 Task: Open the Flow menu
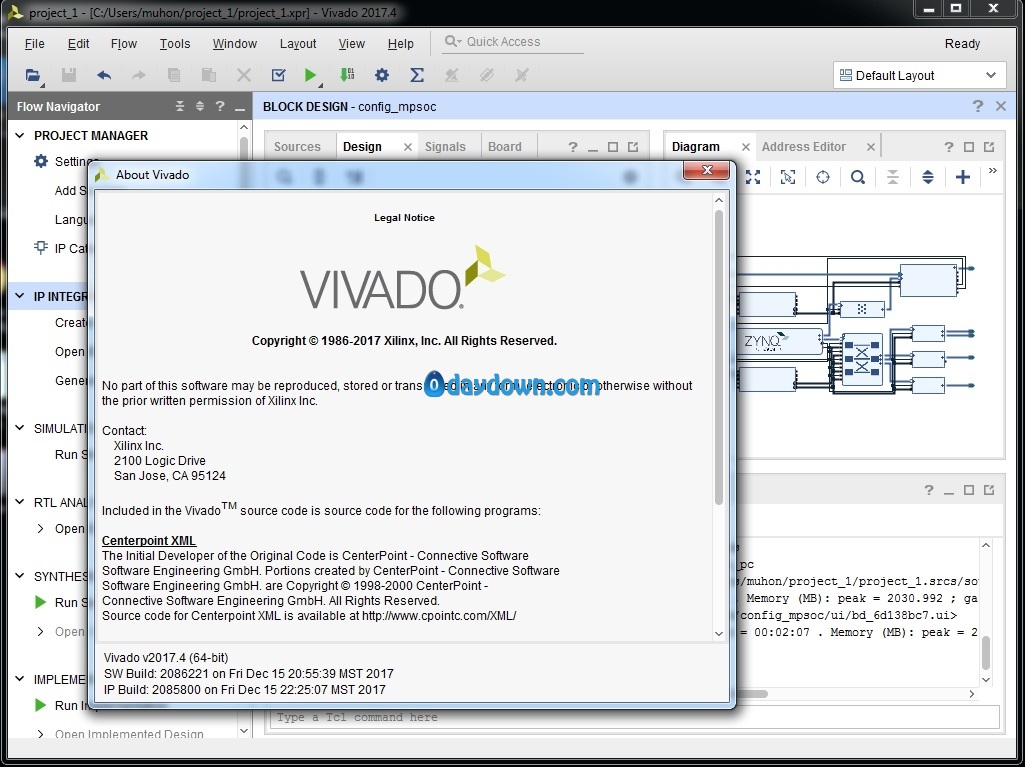[124, 43]
